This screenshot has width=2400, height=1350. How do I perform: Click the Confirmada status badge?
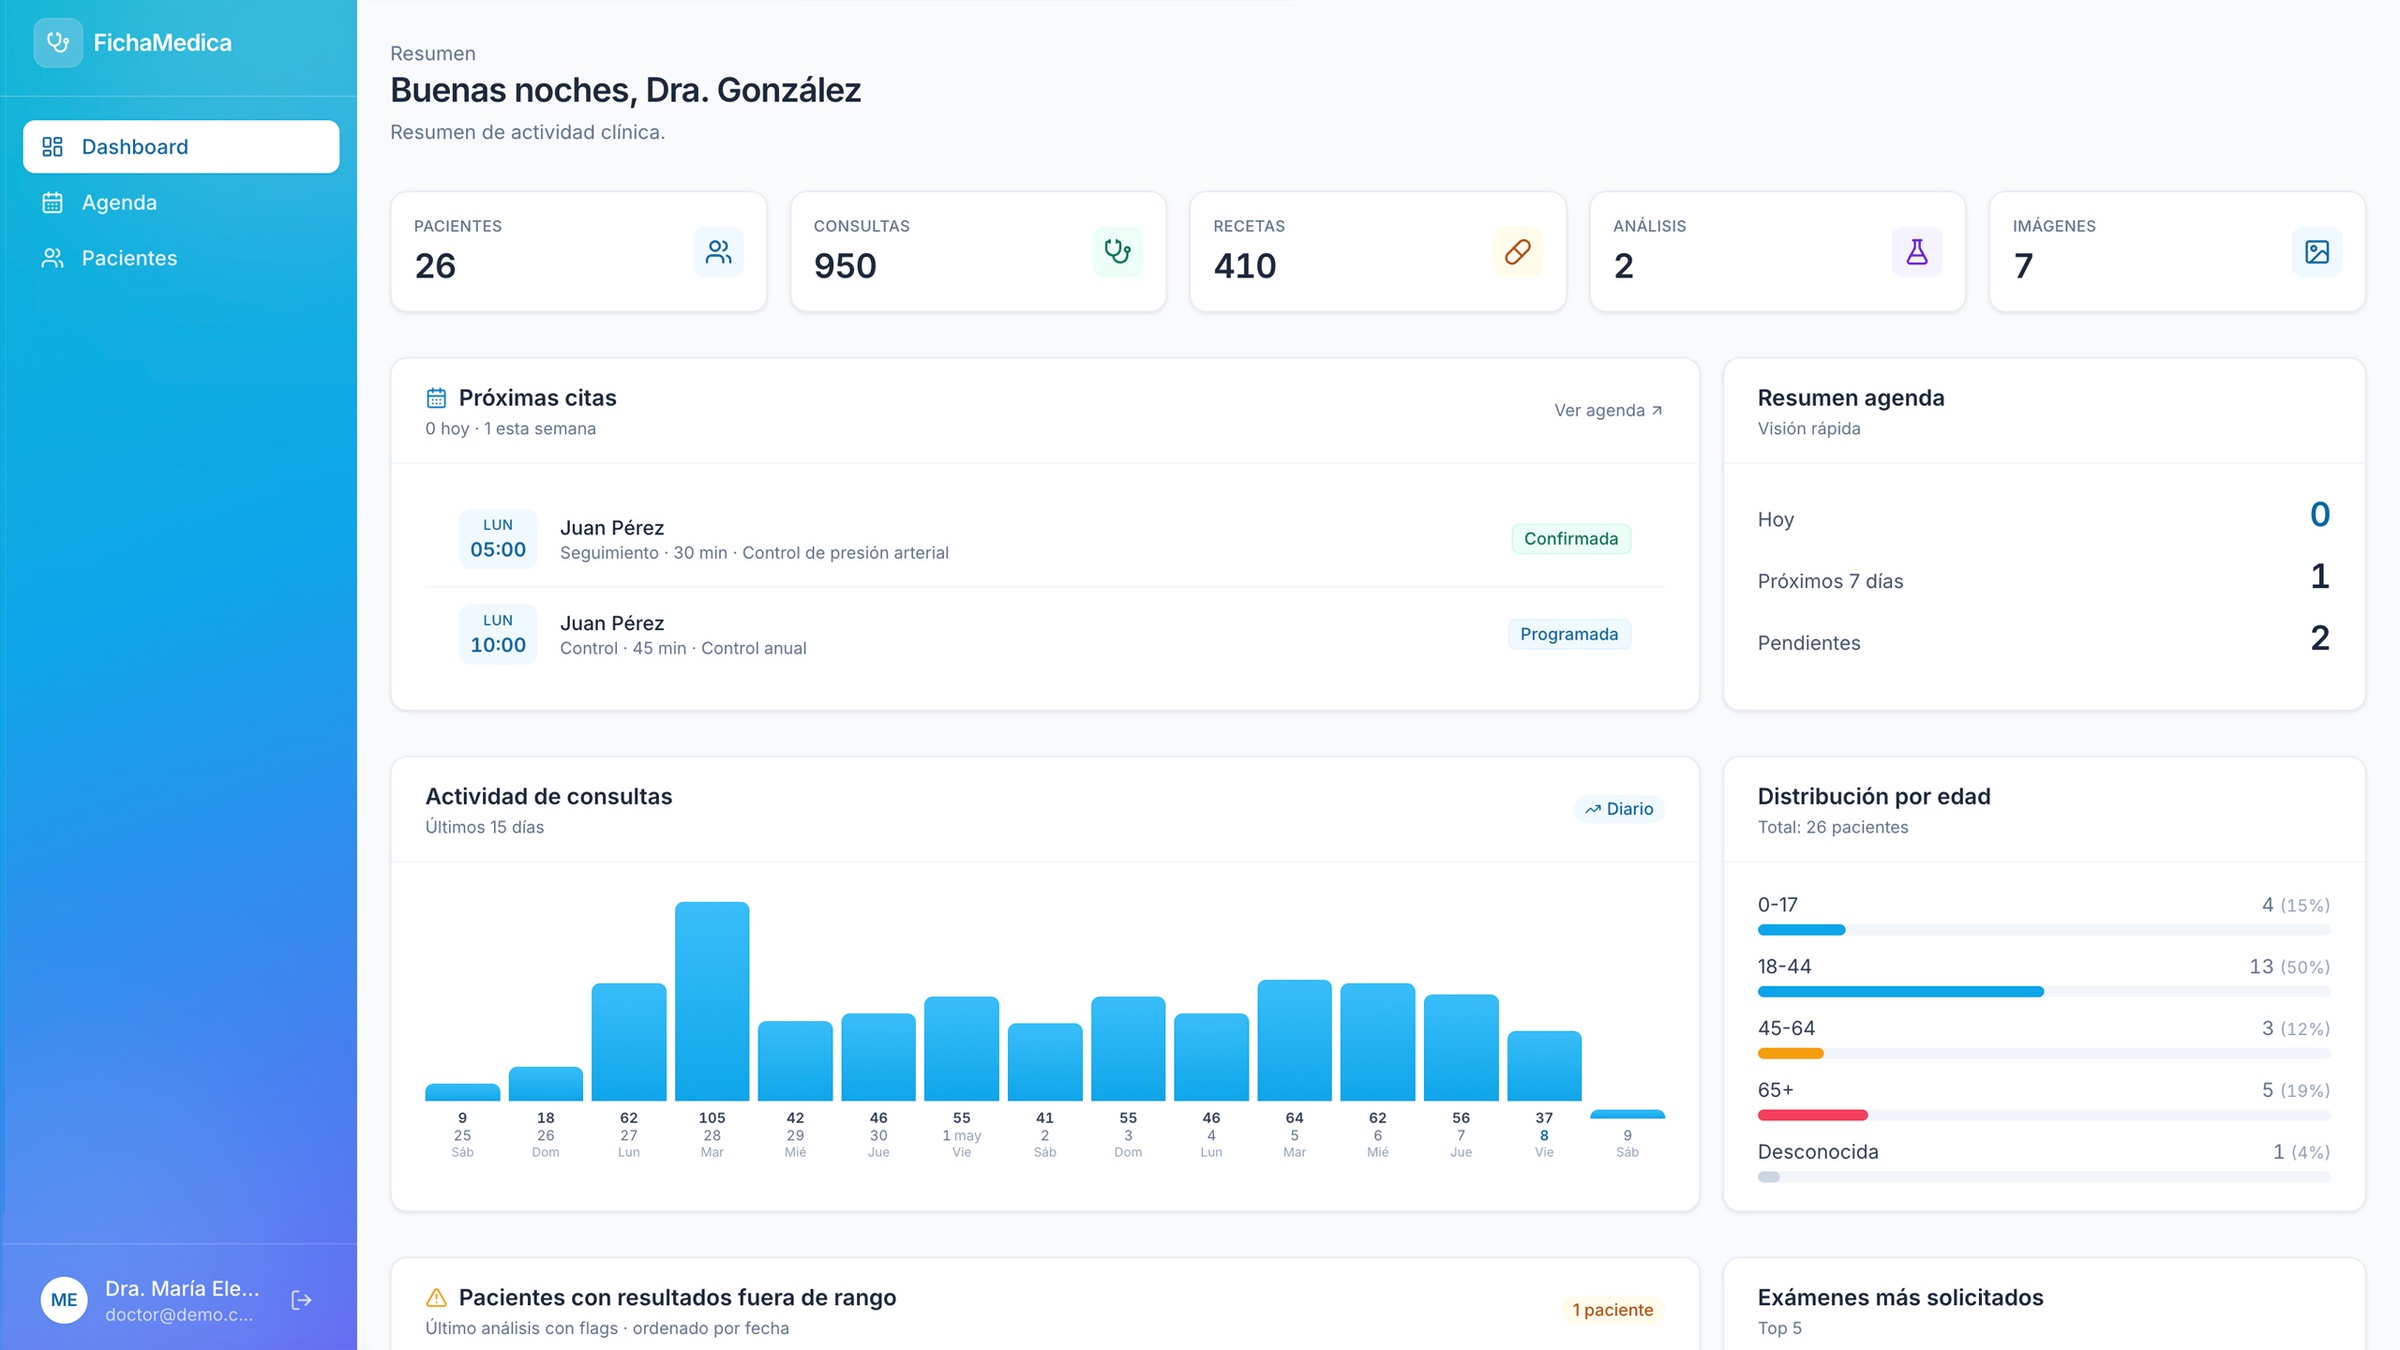pyautogui.click(x=1571, y=539)
